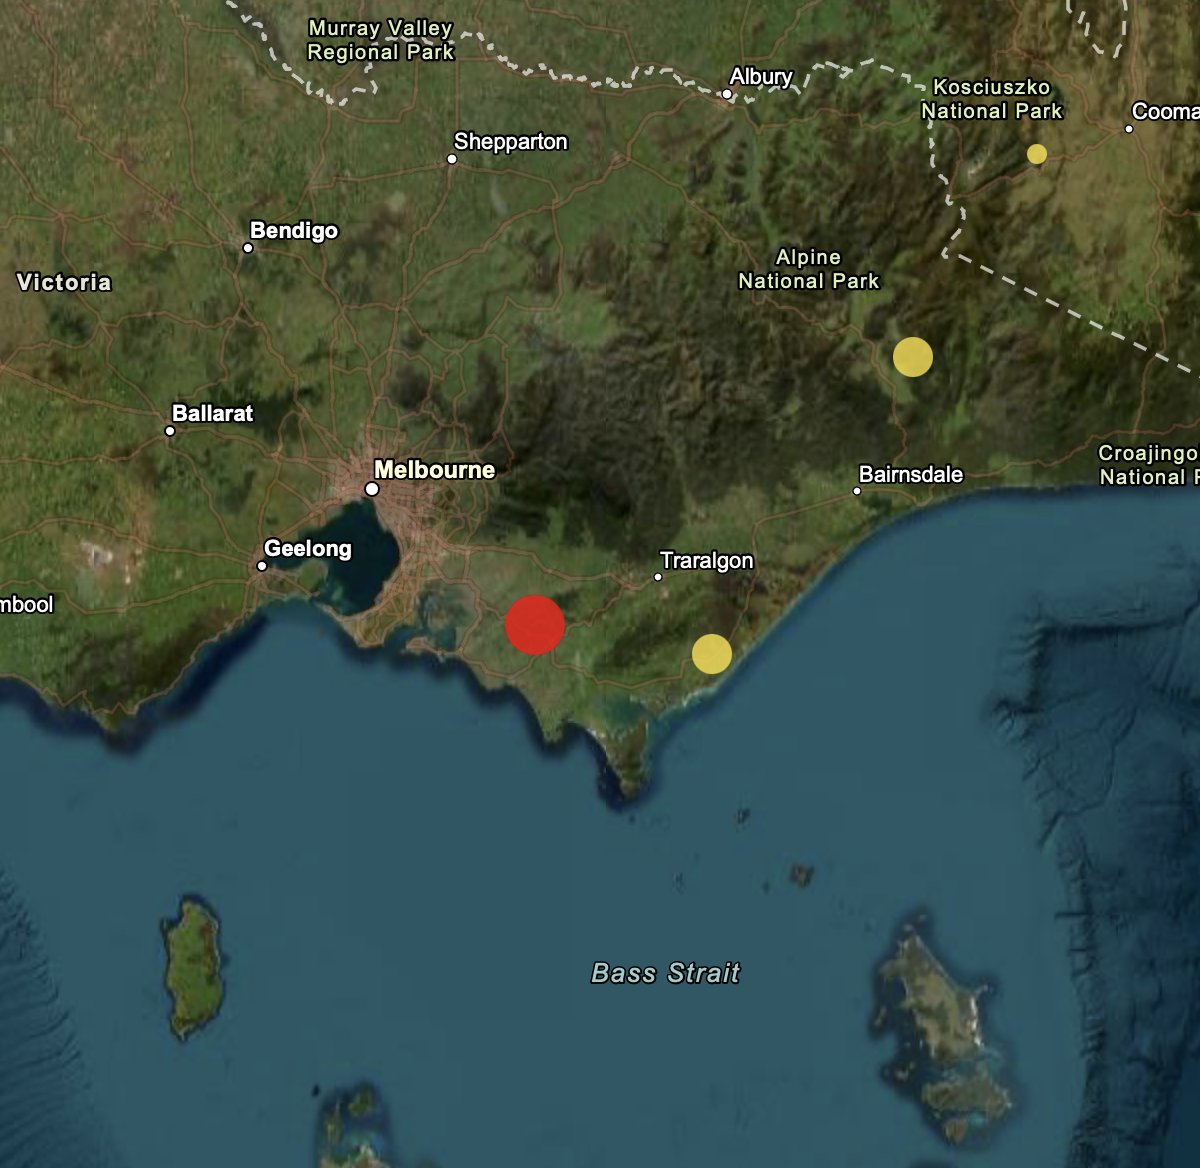Click the Alpine National Park label
Image resolution: width=1200 pixels, height=1168 pixels.
tap(809, 270)
